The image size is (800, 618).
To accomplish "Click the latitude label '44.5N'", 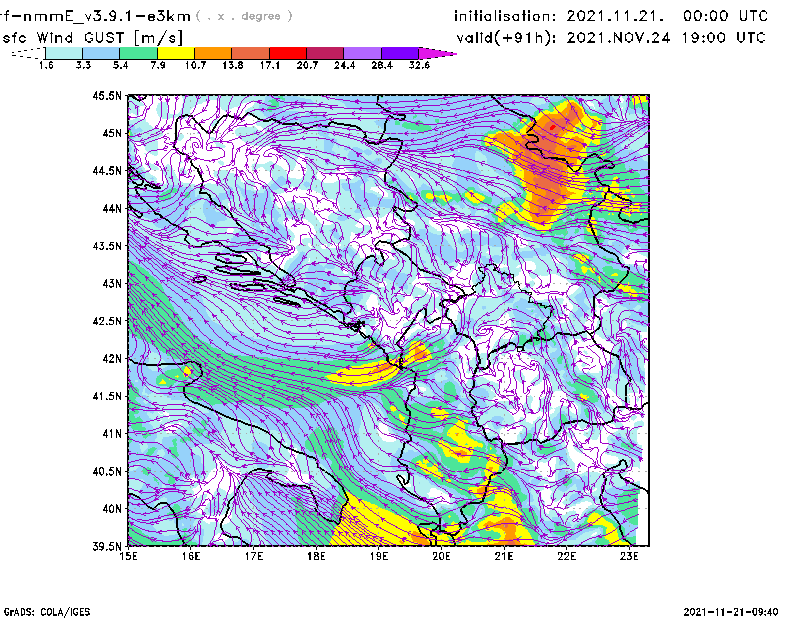I will [x=107, y=170].
